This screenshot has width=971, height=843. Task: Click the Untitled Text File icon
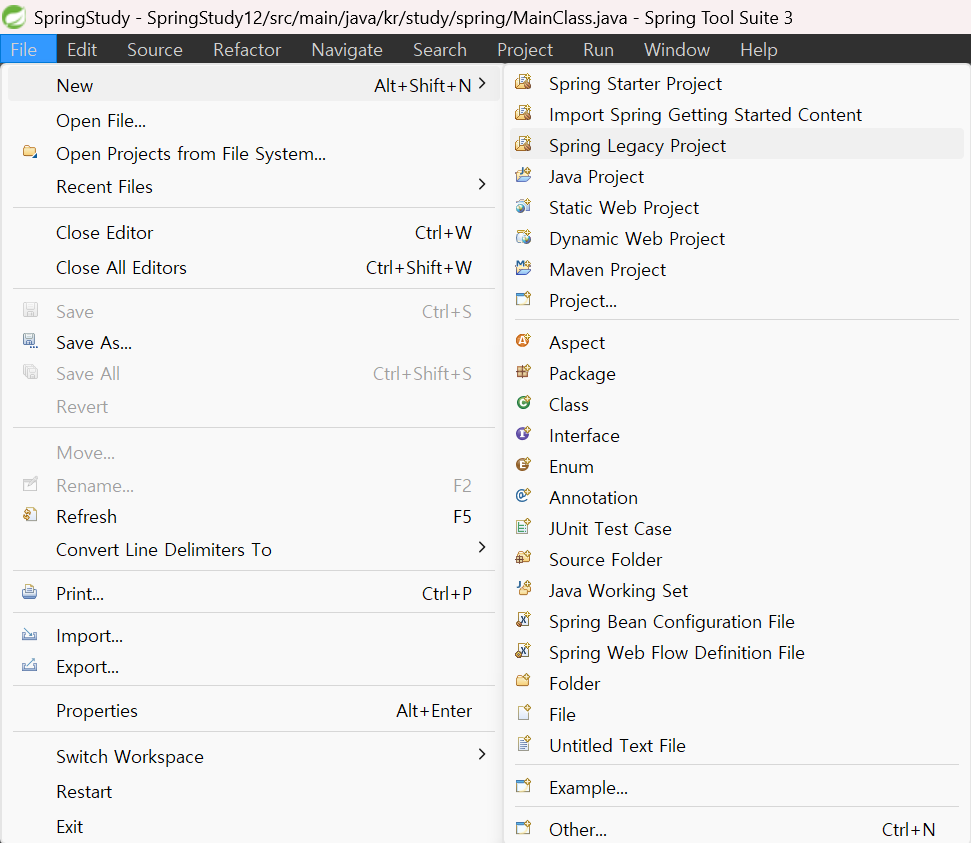coord(523,743)
